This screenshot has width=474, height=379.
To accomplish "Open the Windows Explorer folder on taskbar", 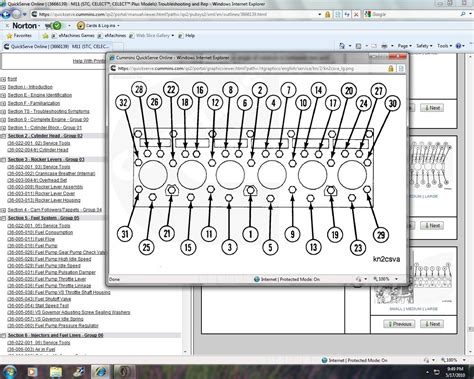I will pyautogui.click(x=56, y=372).
